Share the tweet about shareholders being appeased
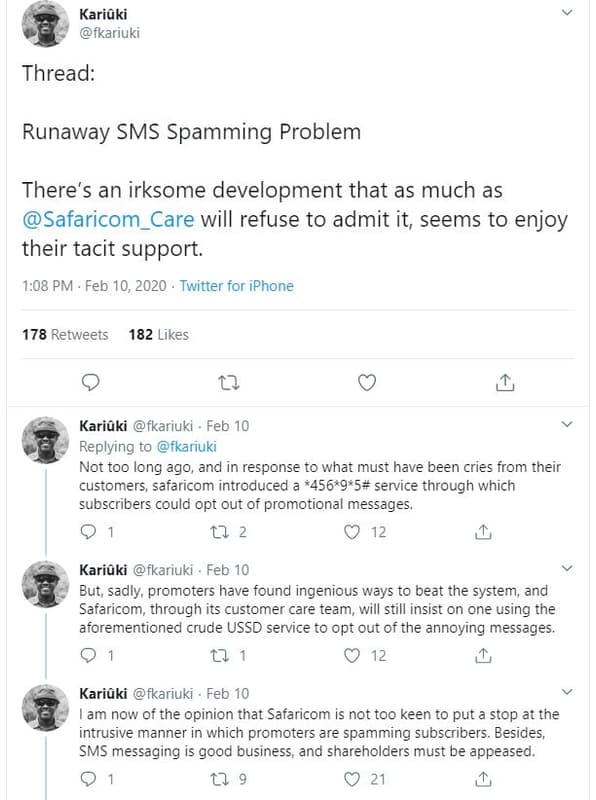 [x=482, y=779]
